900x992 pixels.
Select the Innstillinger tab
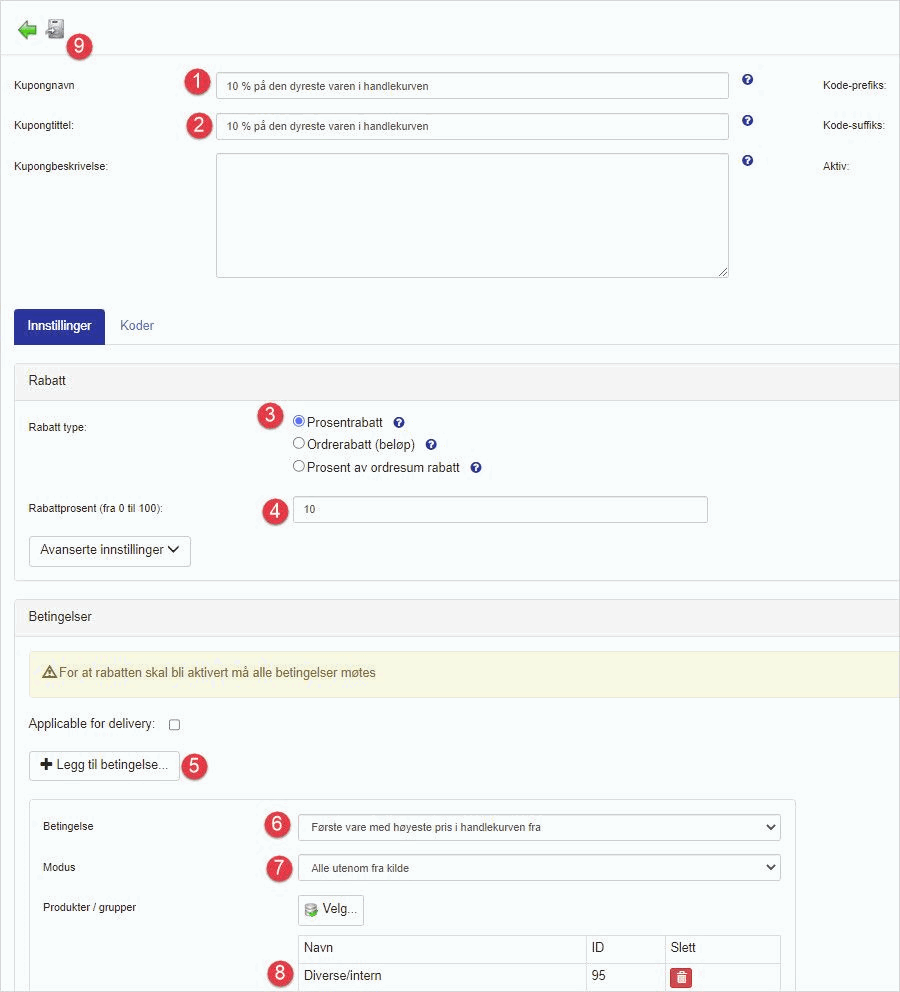pos(59,326)
